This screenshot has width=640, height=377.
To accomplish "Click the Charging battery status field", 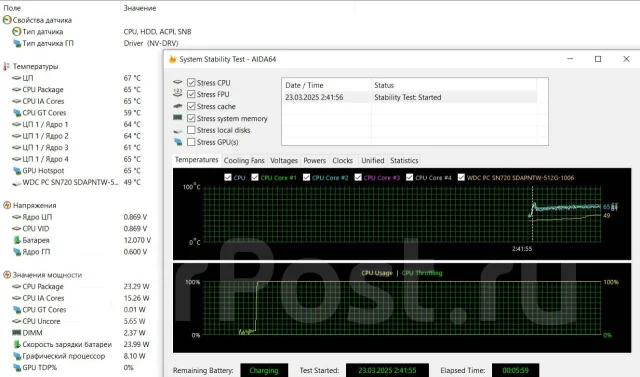I will click(264, 370).
